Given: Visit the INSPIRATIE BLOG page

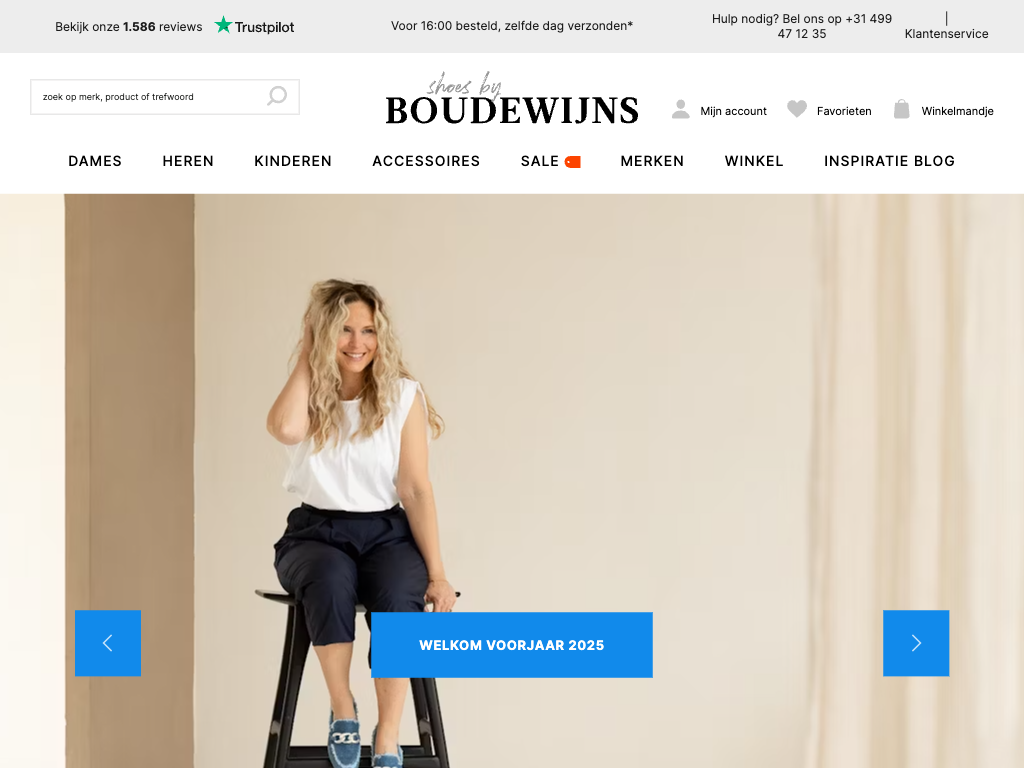Looking at the screenshot, I should (889, 161).
